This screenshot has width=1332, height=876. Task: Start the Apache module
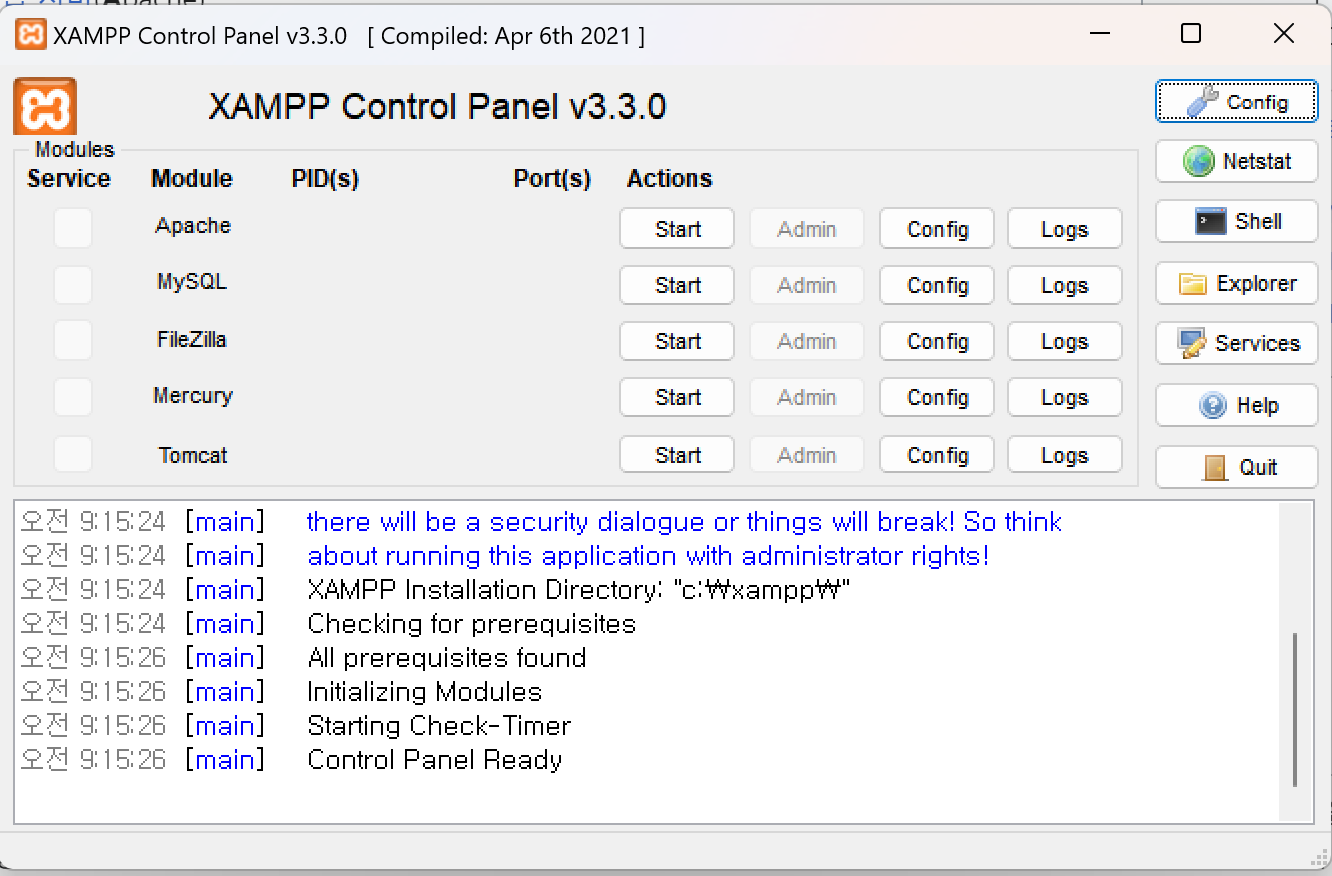point(677,229)
